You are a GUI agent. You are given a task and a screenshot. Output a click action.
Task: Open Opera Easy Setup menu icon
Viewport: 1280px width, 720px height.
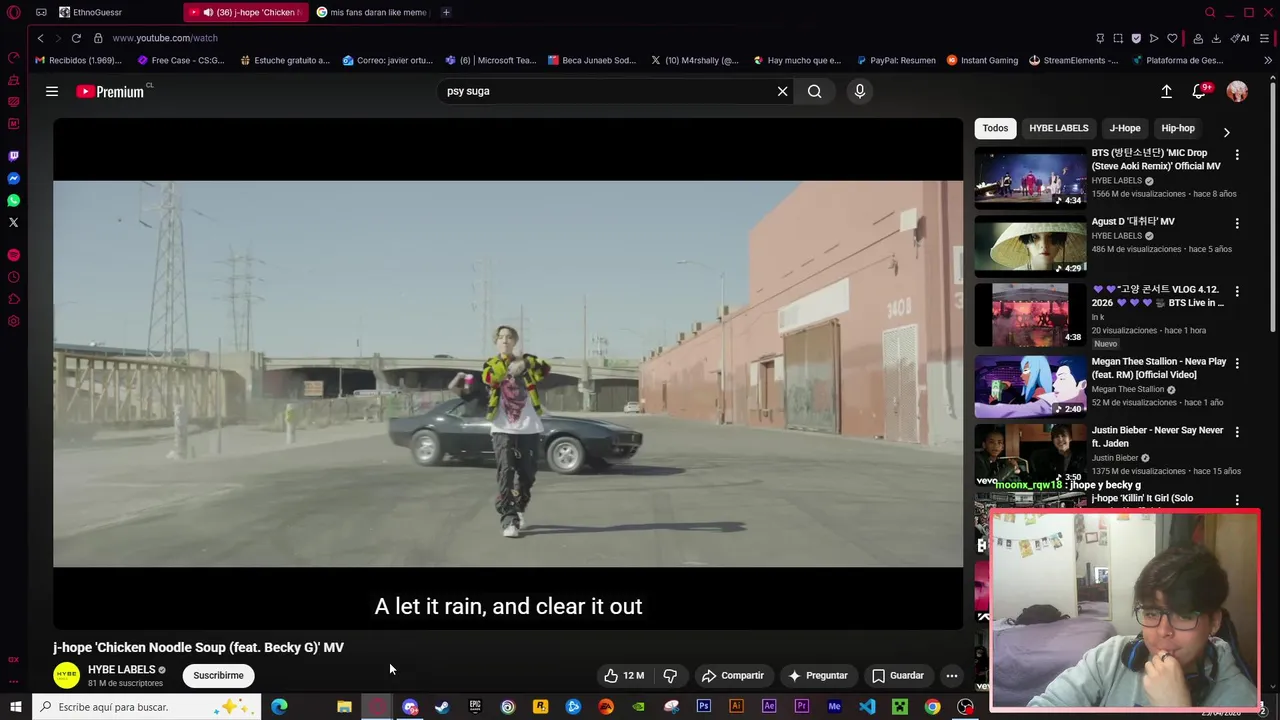coord(1265,38)
